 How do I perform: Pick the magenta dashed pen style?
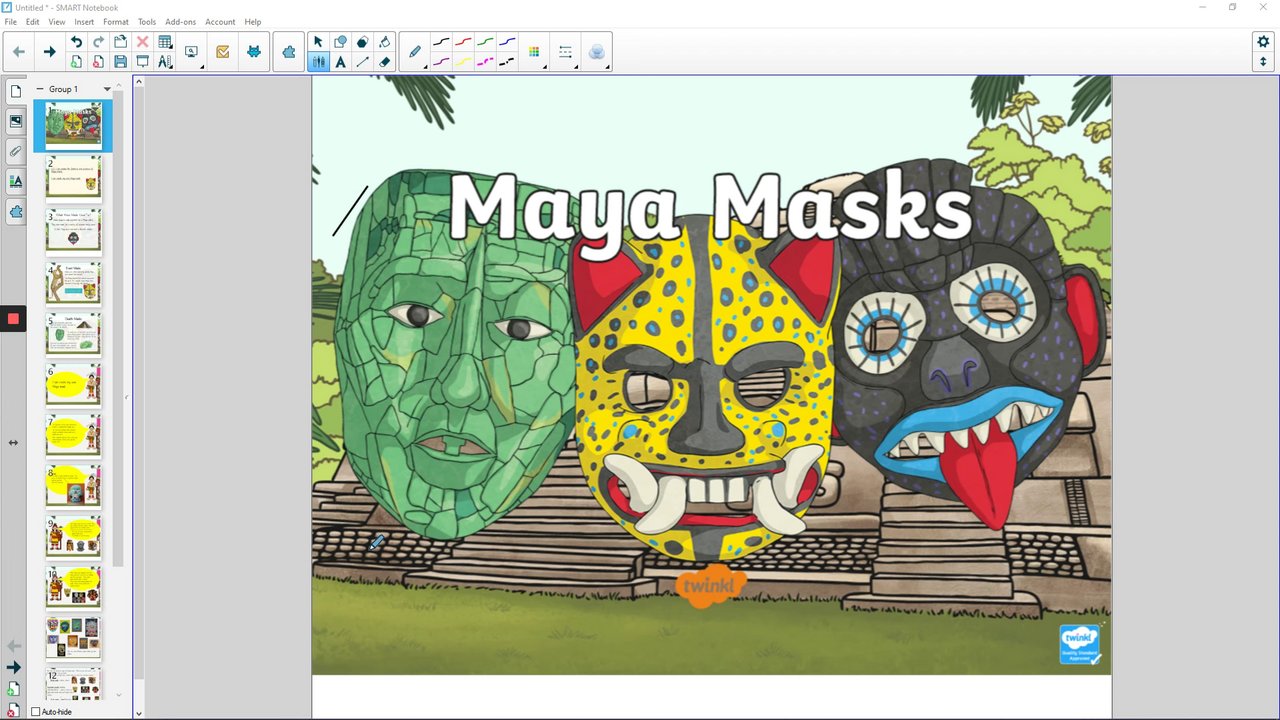pyautogui.click(x=485, y=62)
